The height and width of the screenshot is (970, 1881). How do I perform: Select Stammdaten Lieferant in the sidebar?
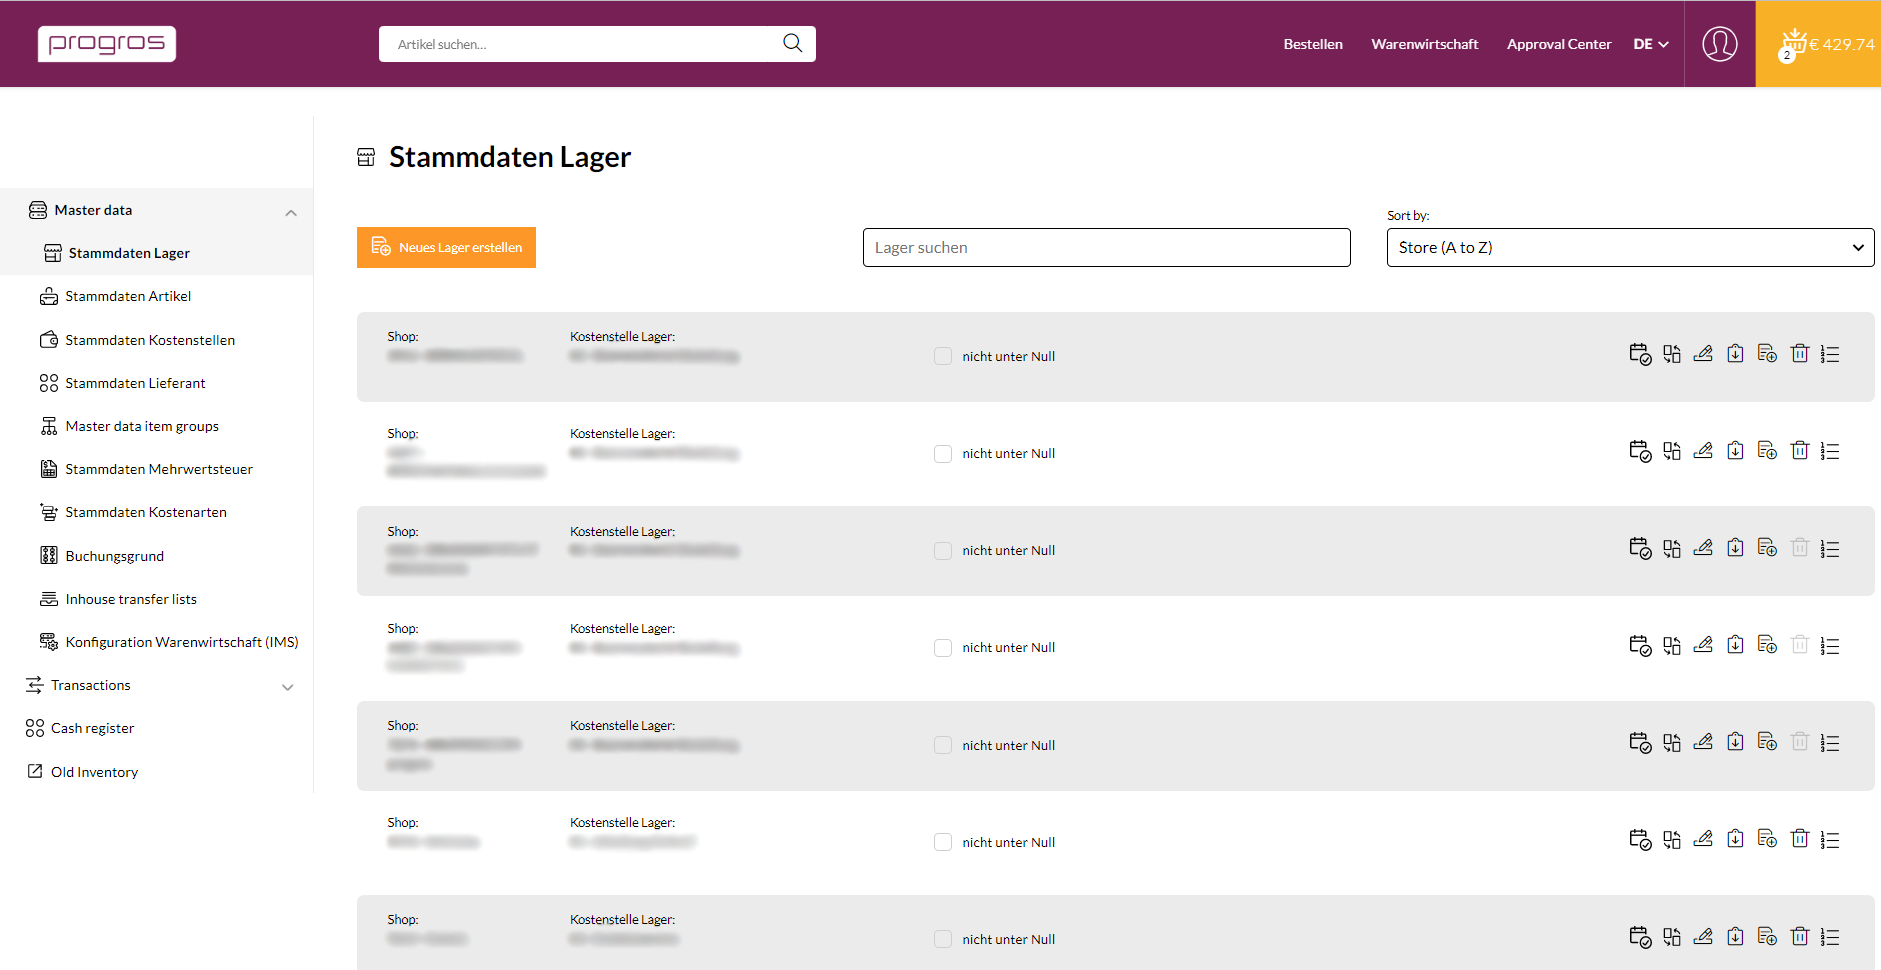tap(135, 383)
